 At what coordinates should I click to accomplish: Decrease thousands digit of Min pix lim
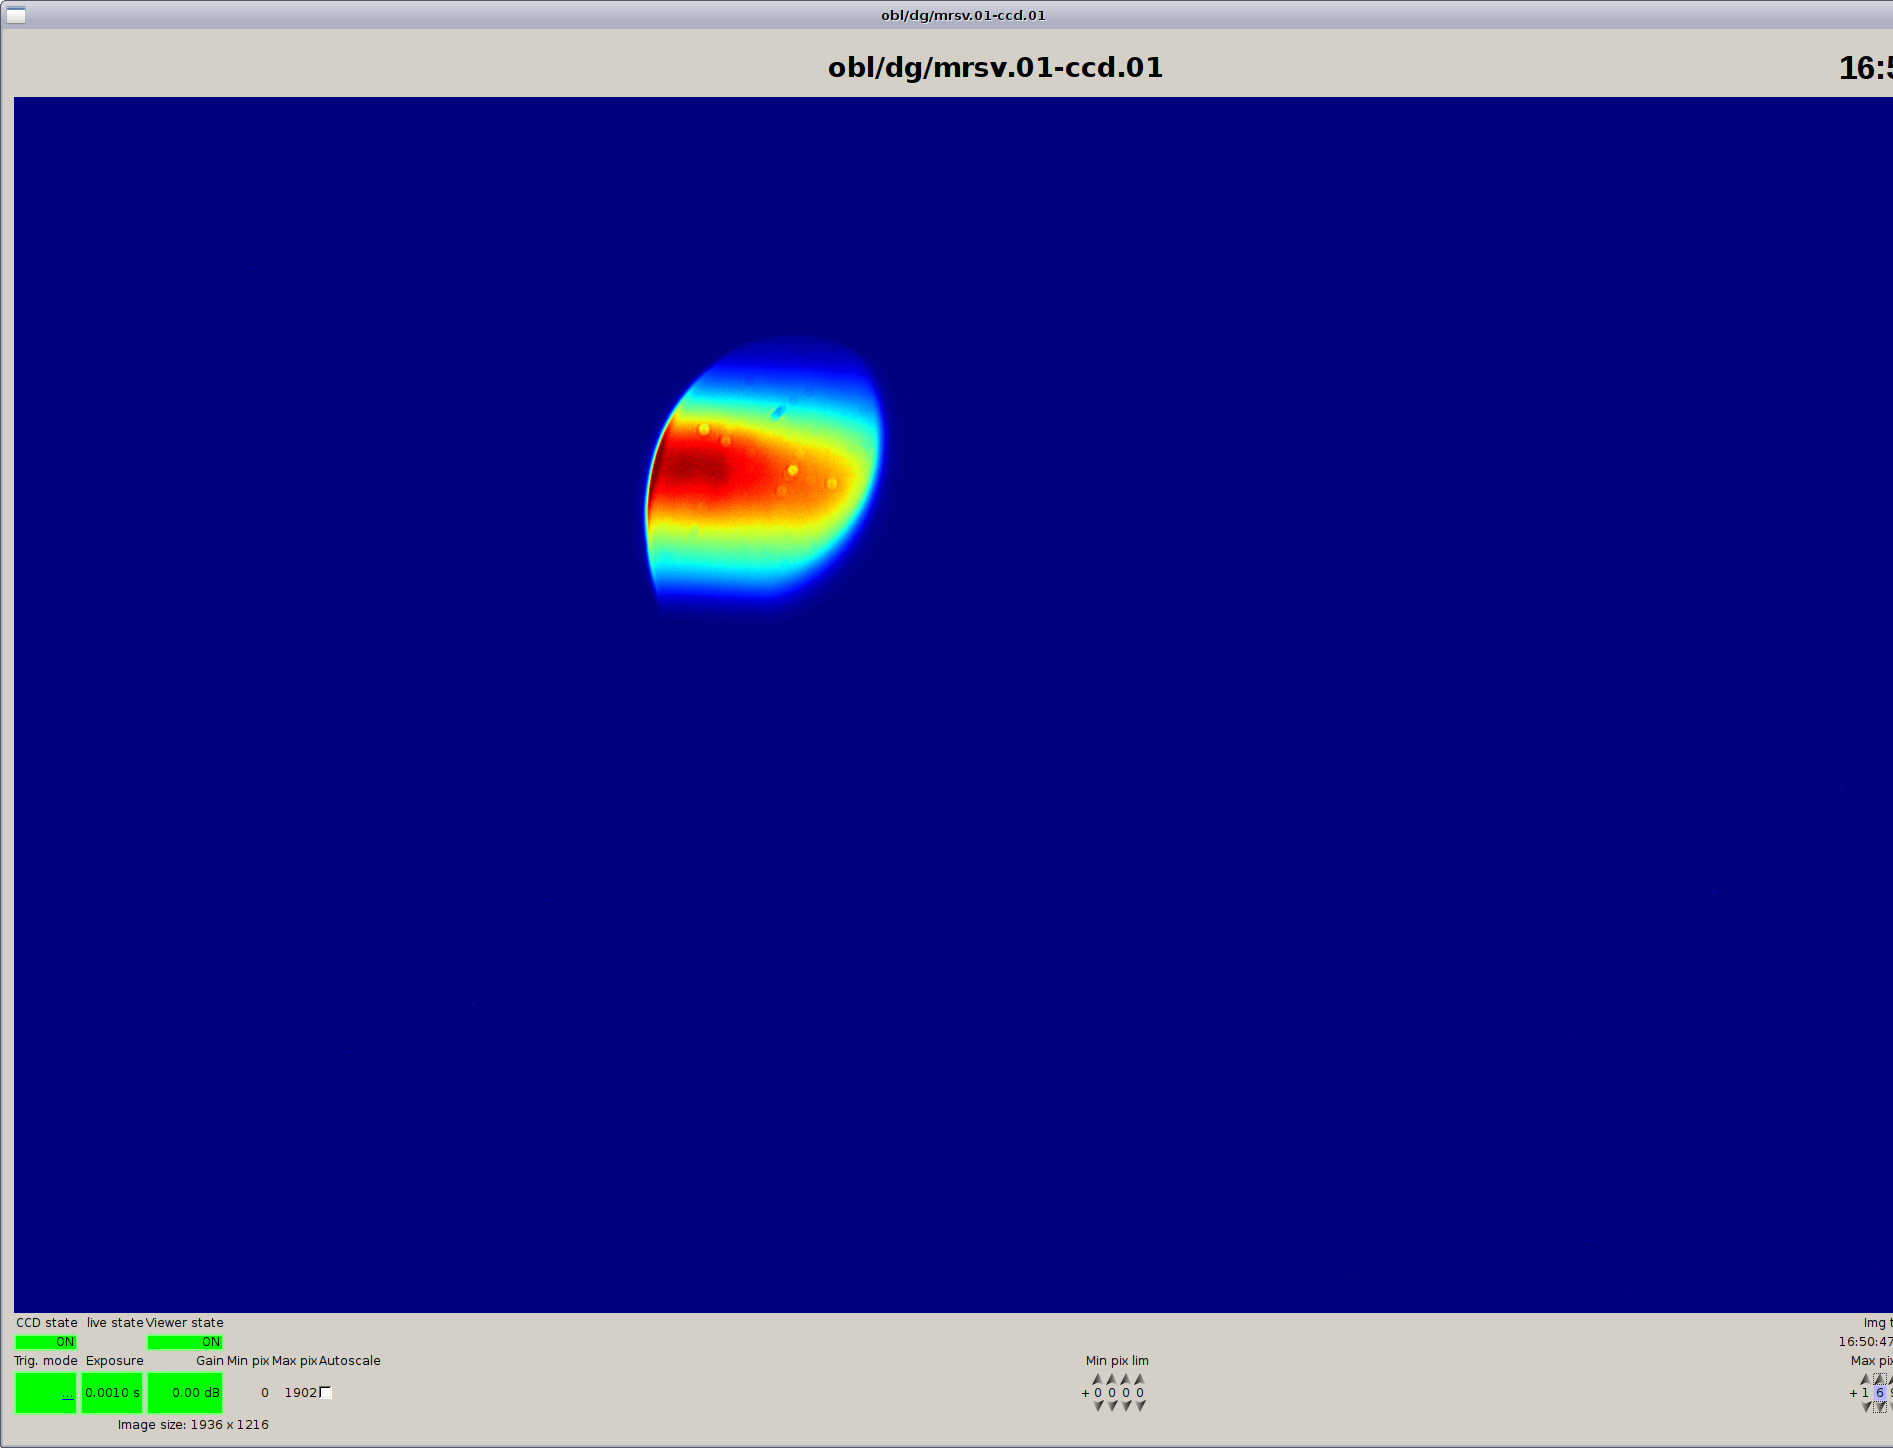click(1098, 1406)
